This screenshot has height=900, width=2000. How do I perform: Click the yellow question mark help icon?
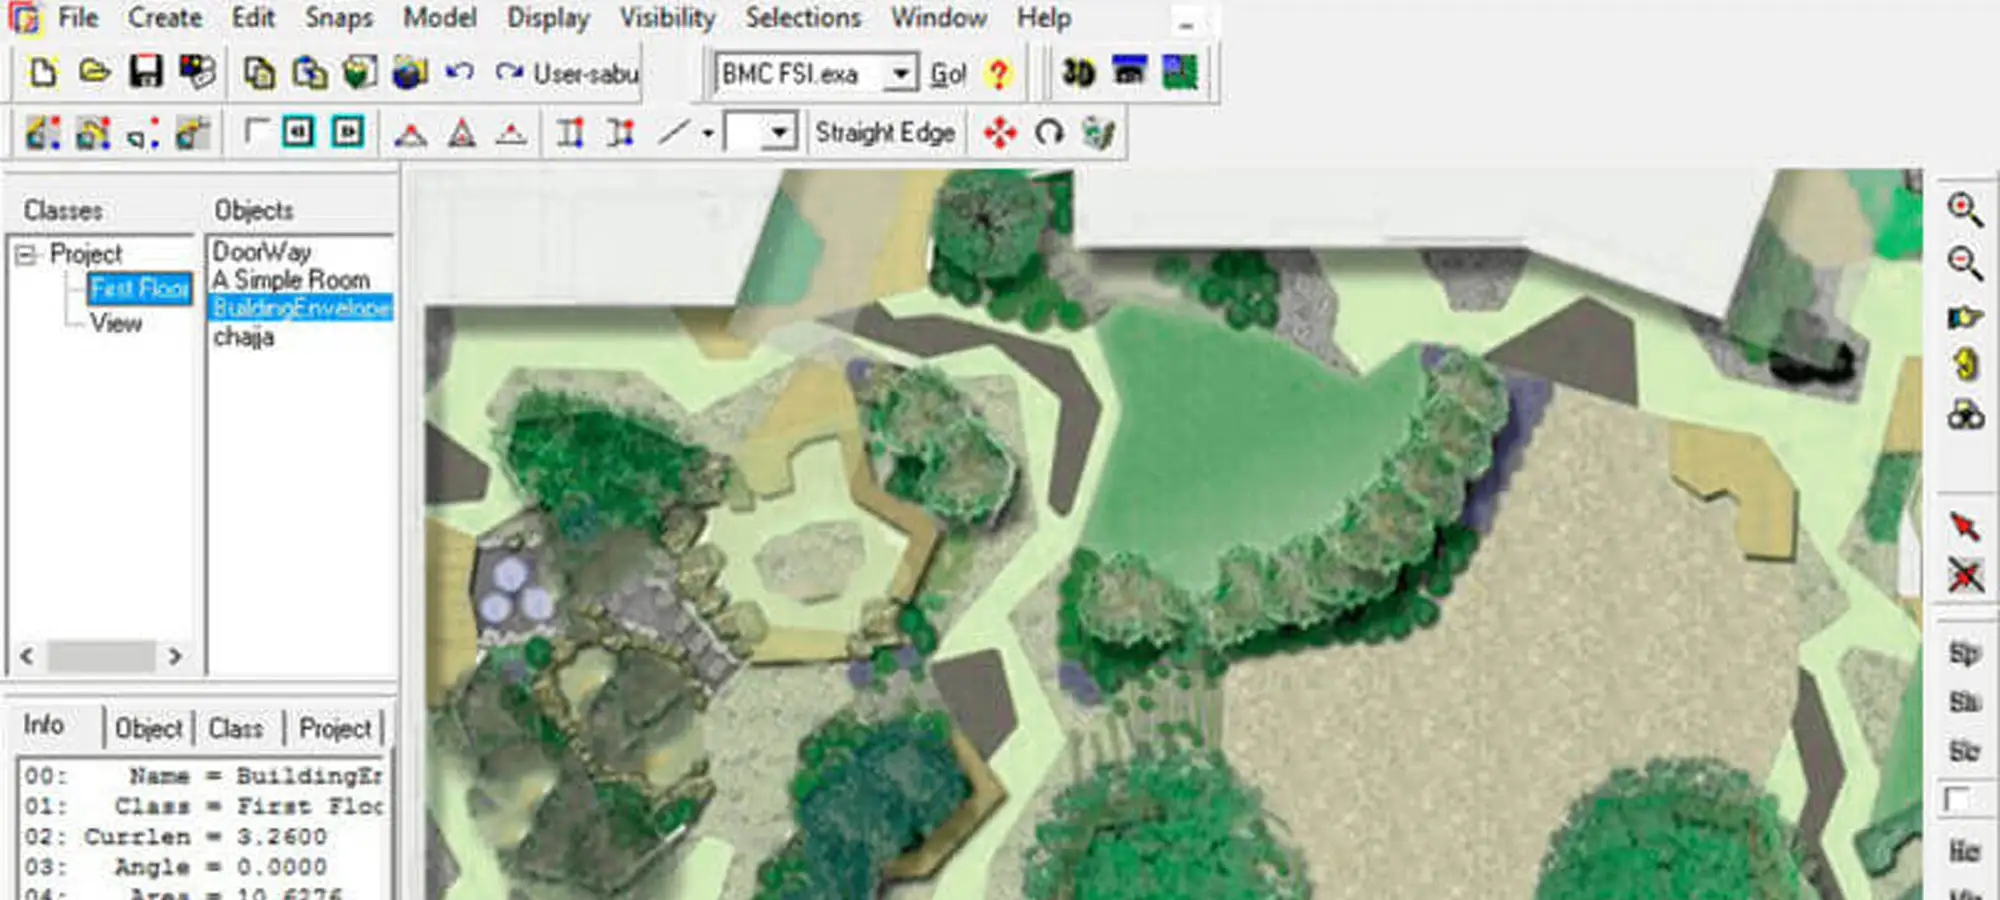click(x=997, y=73)
